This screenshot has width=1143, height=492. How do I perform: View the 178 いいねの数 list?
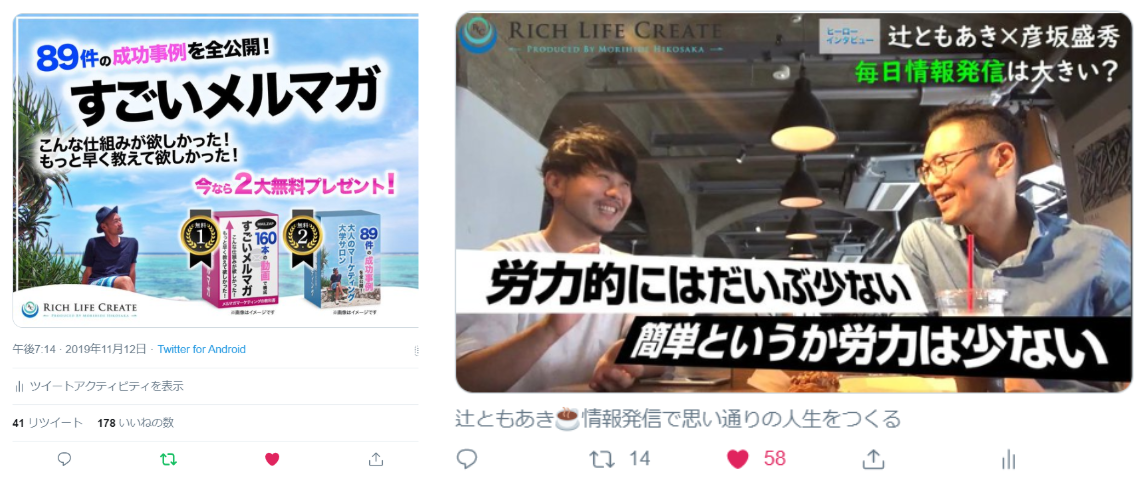[x=136, y=423]
